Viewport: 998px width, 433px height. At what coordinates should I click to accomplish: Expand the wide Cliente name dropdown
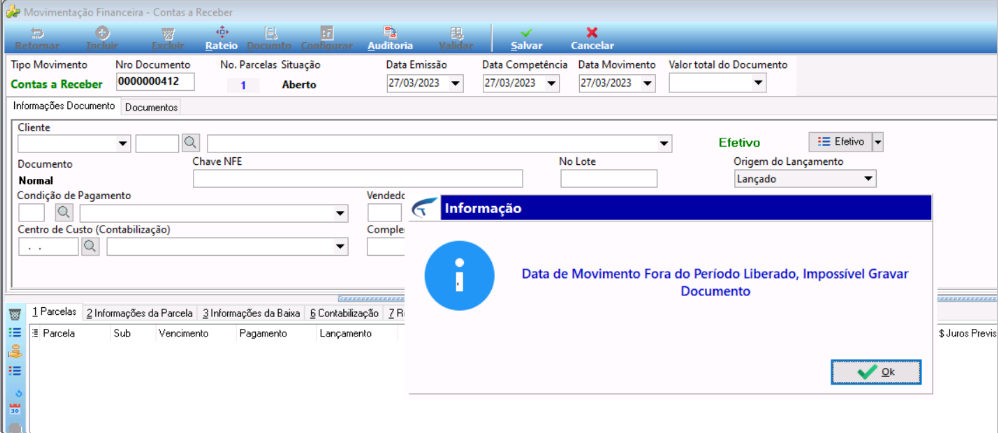[x=664, y=144]
